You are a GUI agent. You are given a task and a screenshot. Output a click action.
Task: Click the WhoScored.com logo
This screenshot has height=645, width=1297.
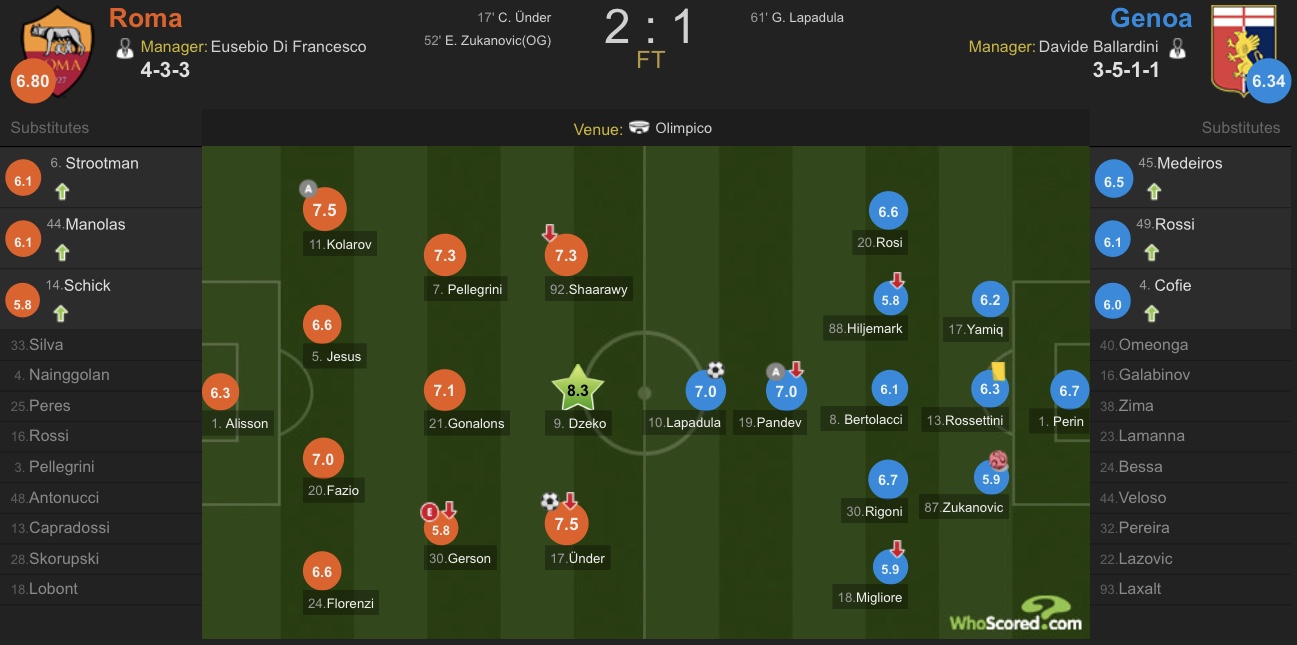pos(1015,614)
